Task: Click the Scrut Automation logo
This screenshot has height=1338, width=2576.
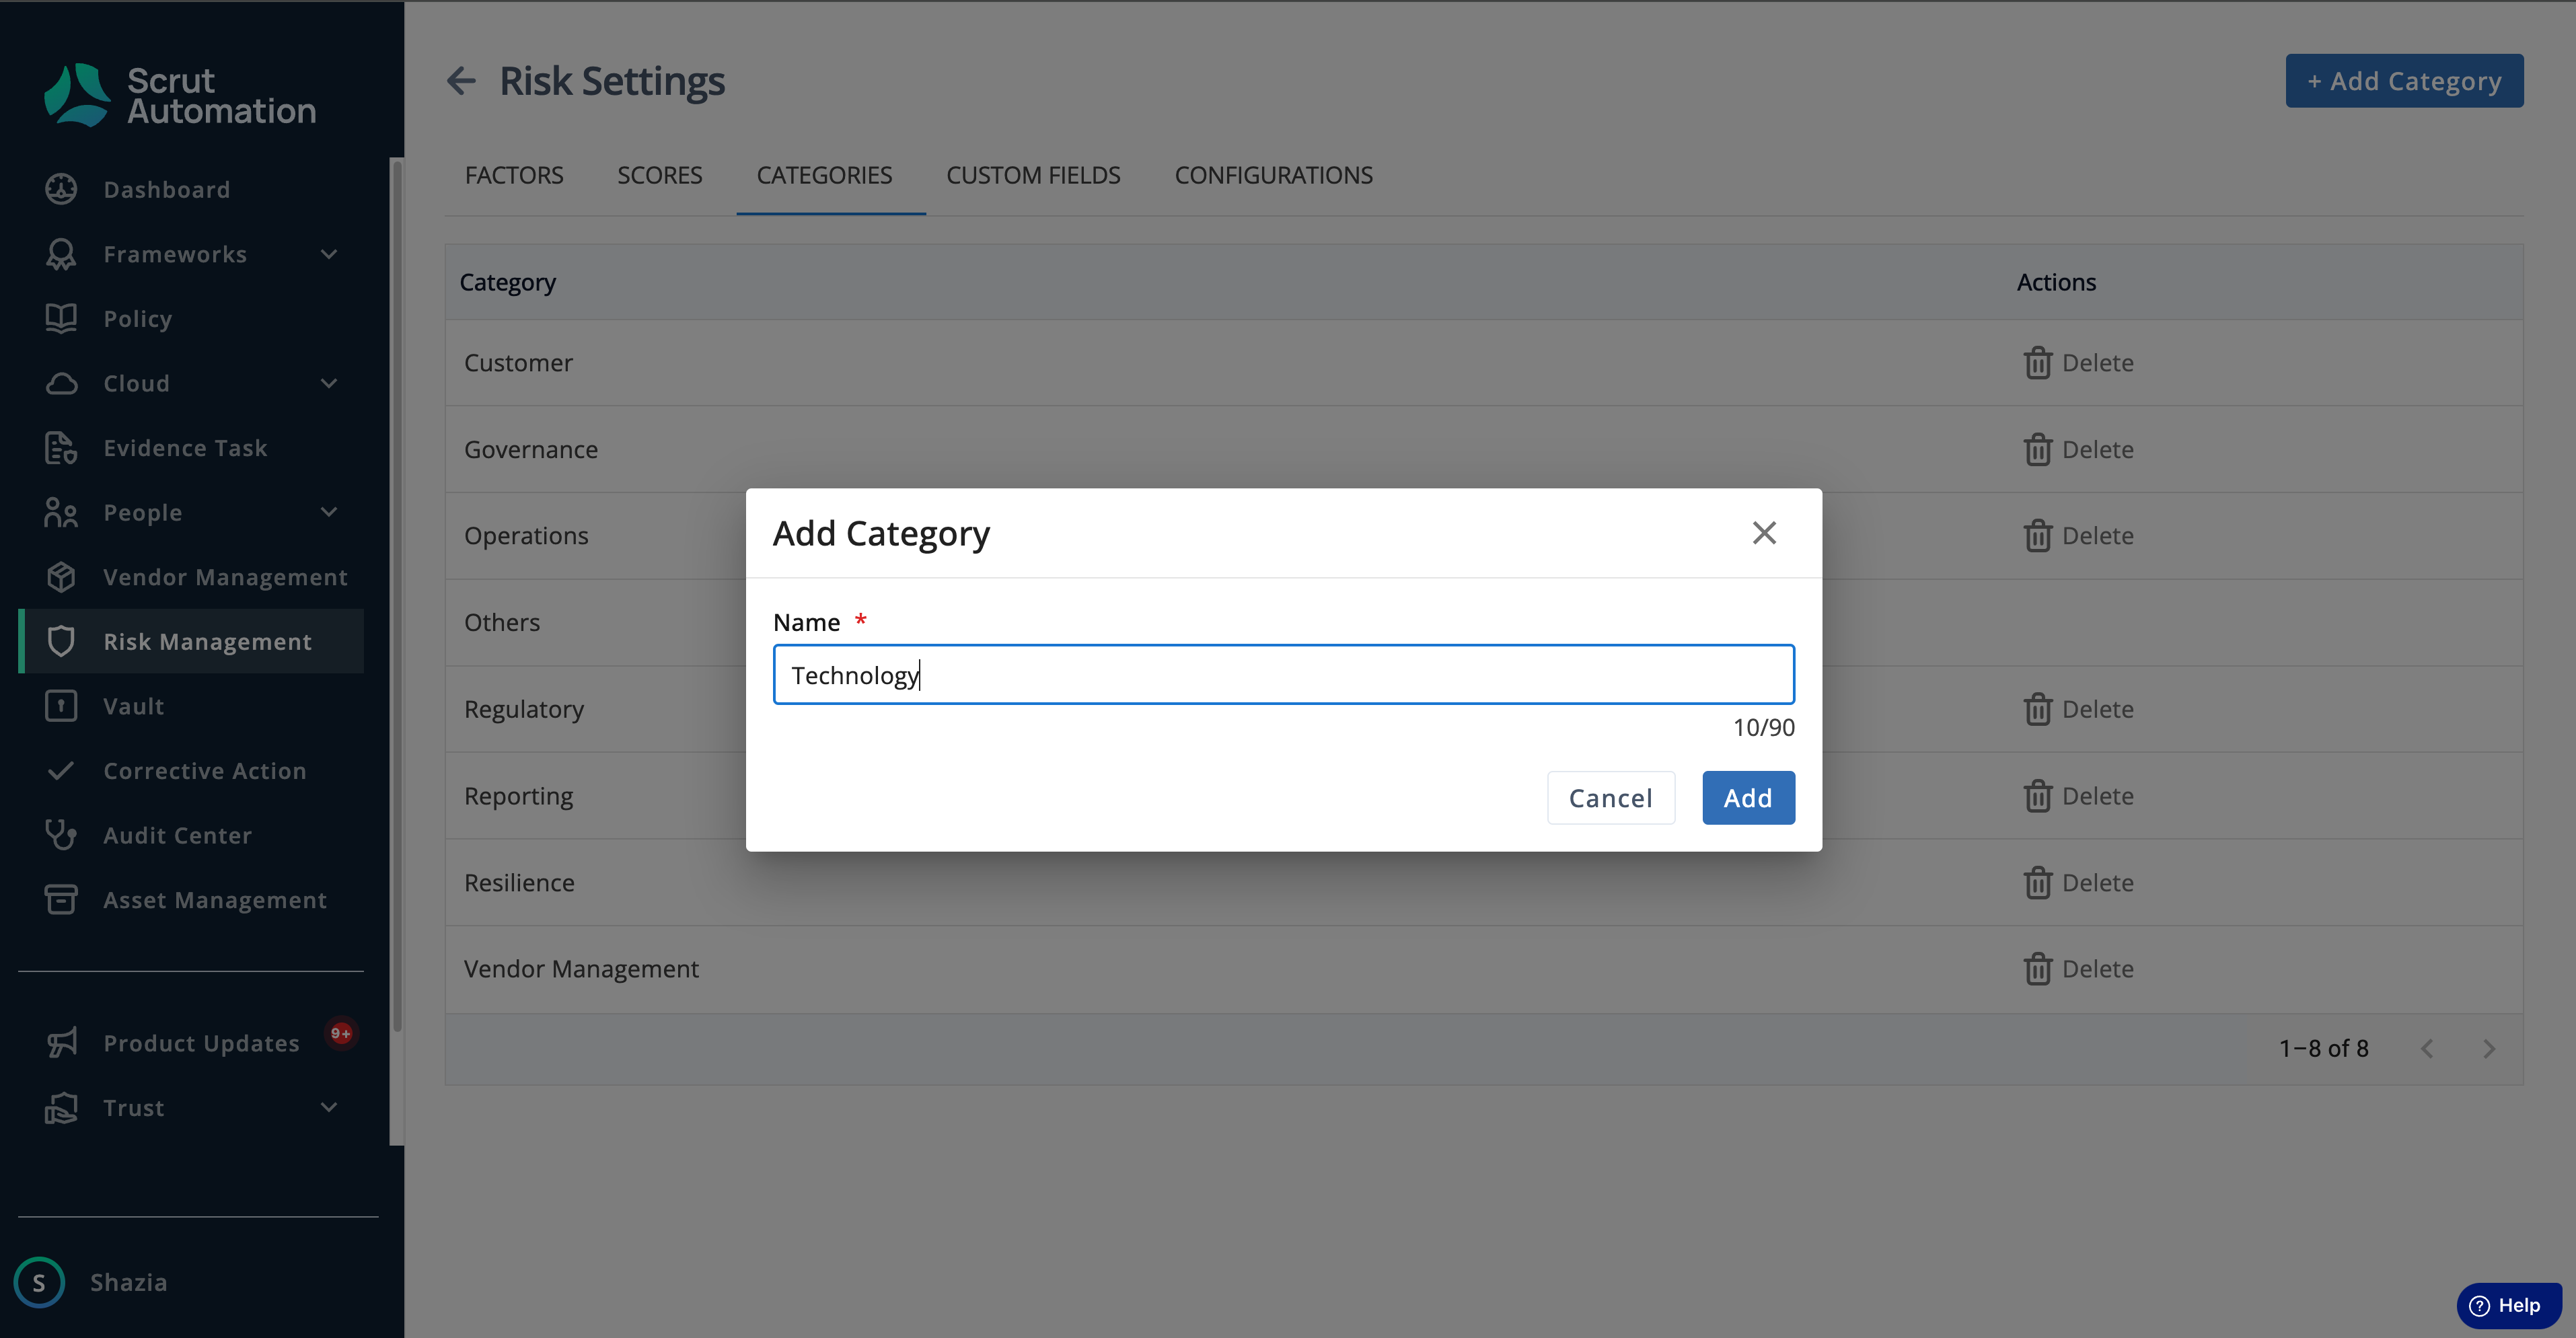Action: coord(180,95)
